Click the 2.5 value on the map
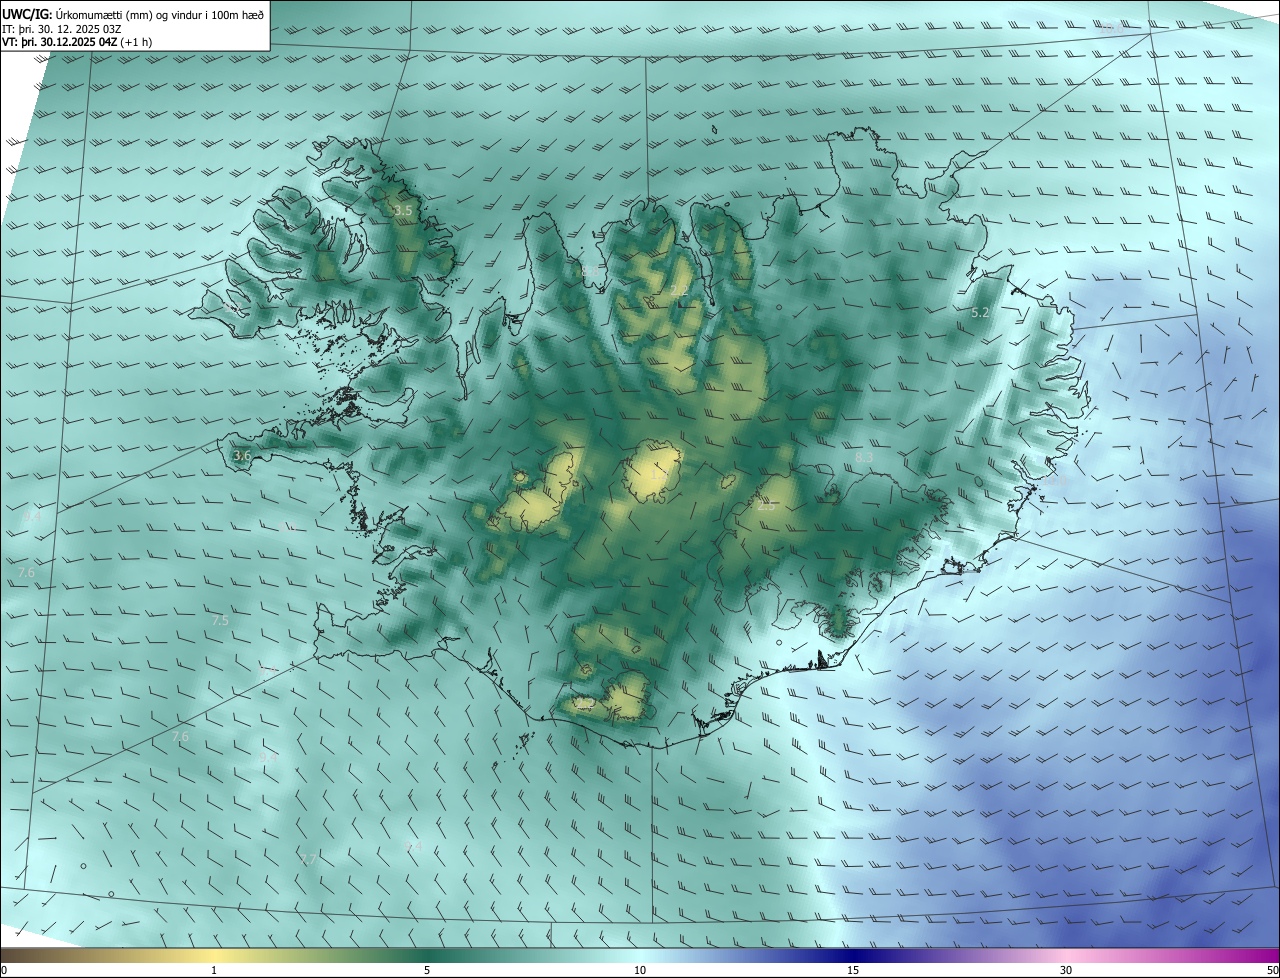This screenshot has width=1280, height=978. pos(766,506)
